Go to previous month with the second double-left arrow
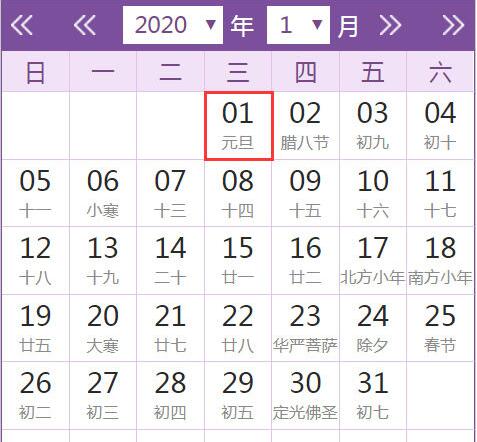Image resolution: width=477 pixels, height=442 pixels. coord(85,25)
